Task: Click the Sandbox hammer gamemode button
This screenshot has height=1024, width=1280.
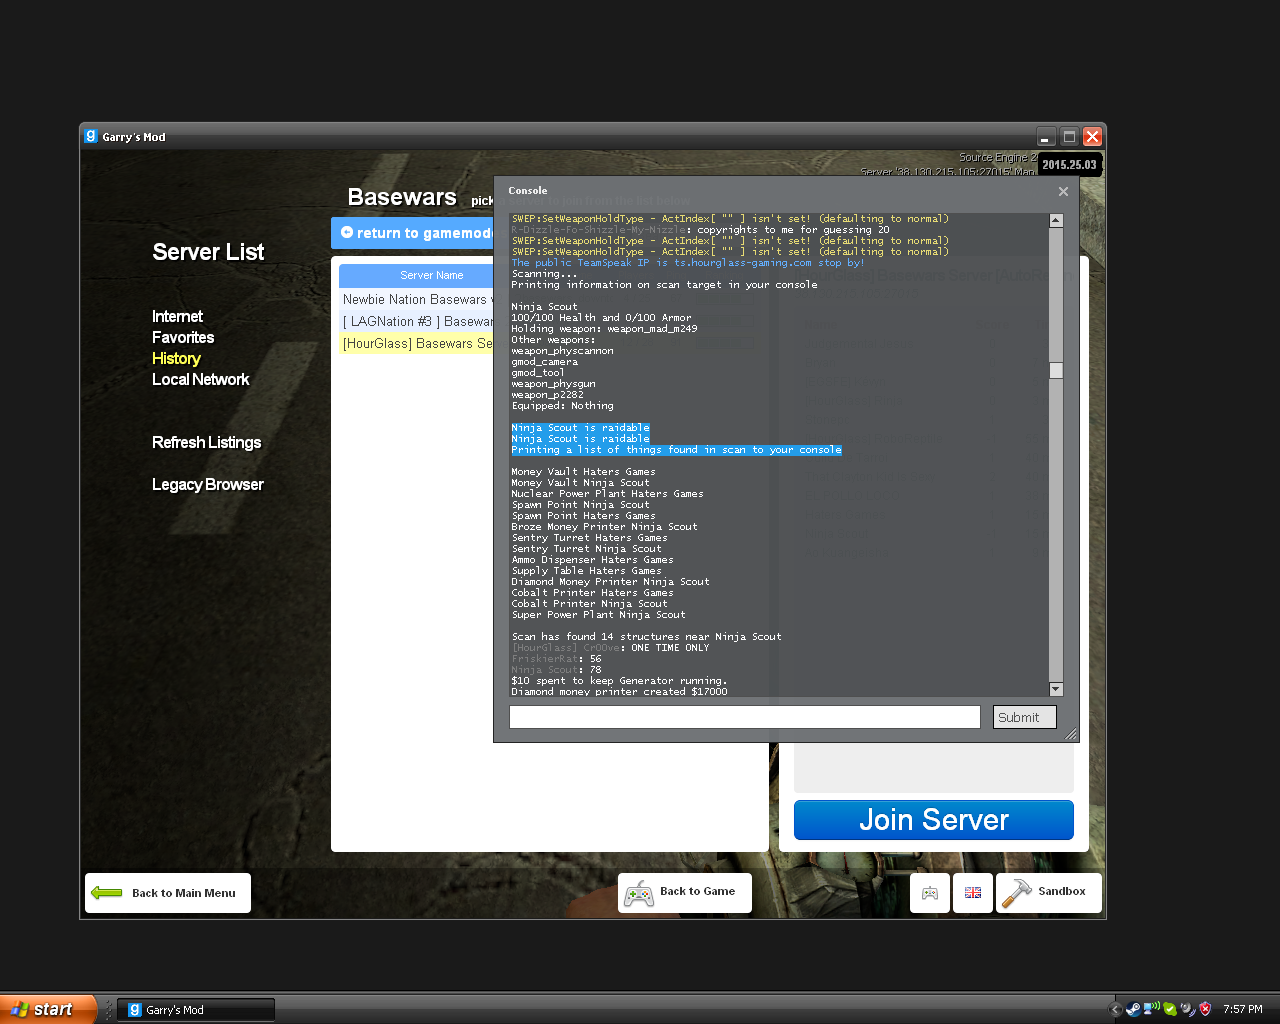Action: click(1049, 892)
